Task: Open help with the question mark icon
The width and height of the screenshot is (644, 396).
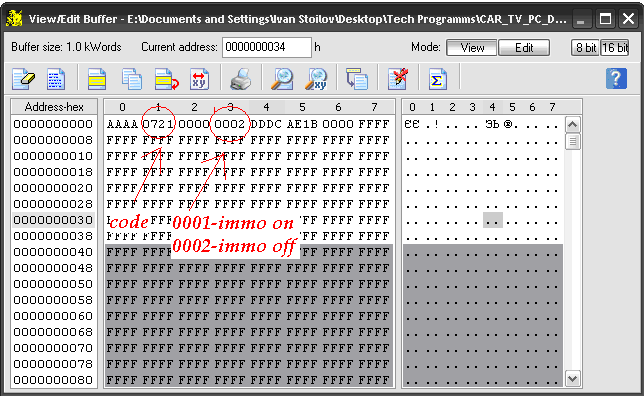Action: (x=616, y=78)
